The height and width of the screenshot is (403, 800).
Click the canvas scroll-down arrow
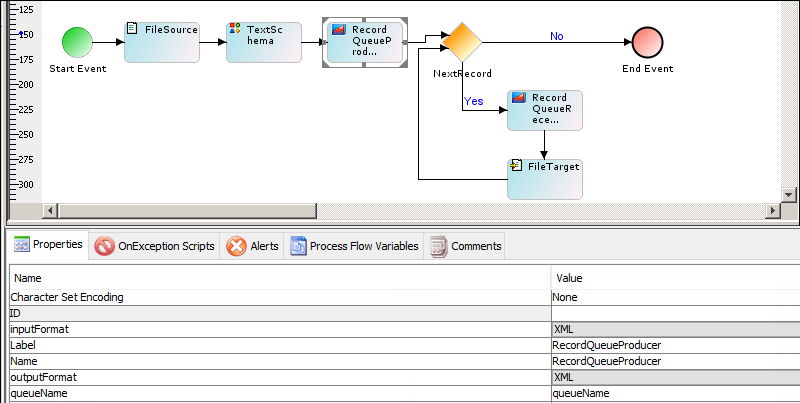[789, 194]
